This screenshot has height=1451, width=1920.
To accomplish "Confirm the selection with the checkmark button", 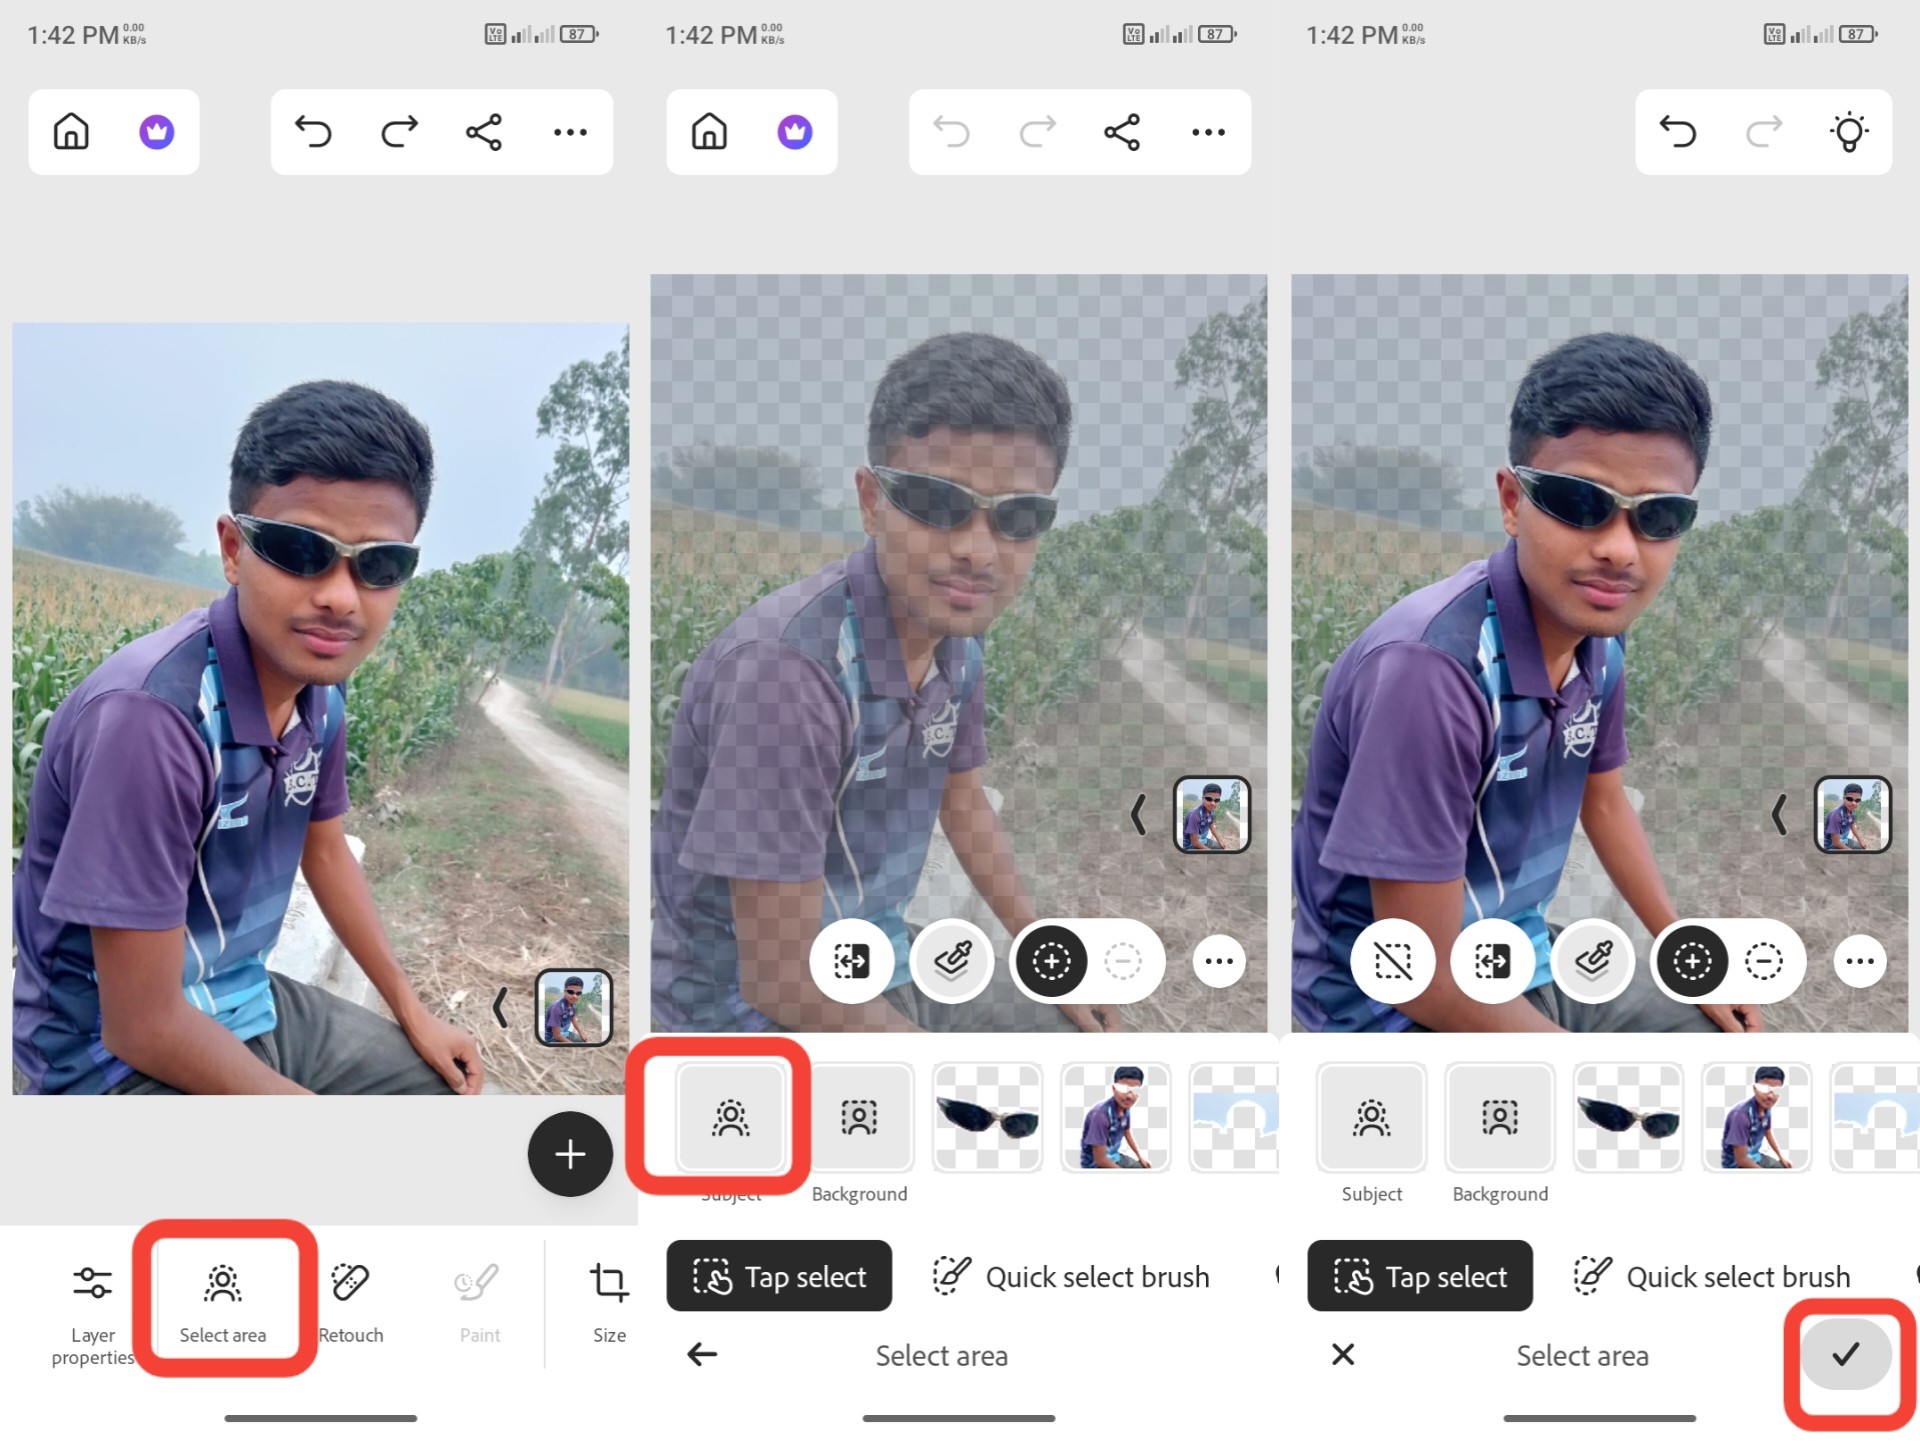I will 1845,1354.
